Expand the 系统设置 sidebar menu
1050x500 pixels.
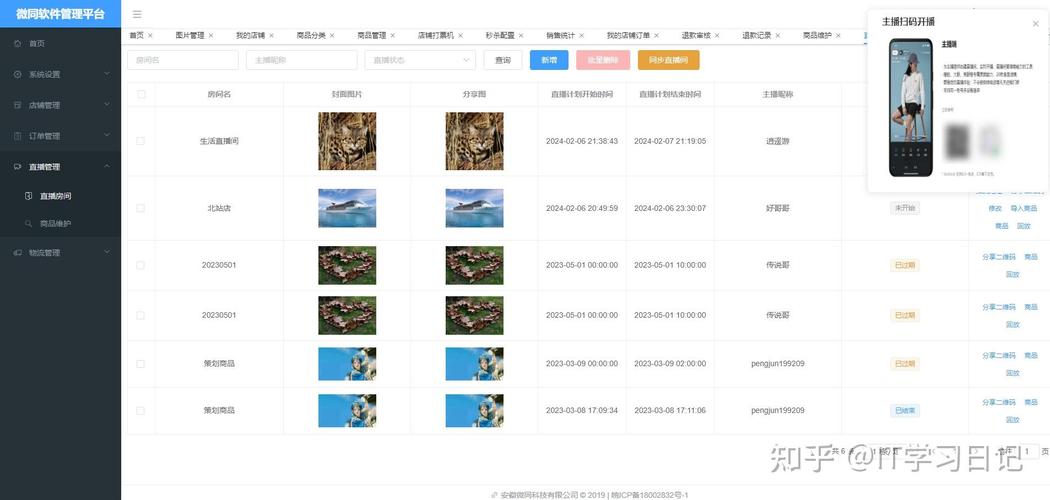coord(106,74)
